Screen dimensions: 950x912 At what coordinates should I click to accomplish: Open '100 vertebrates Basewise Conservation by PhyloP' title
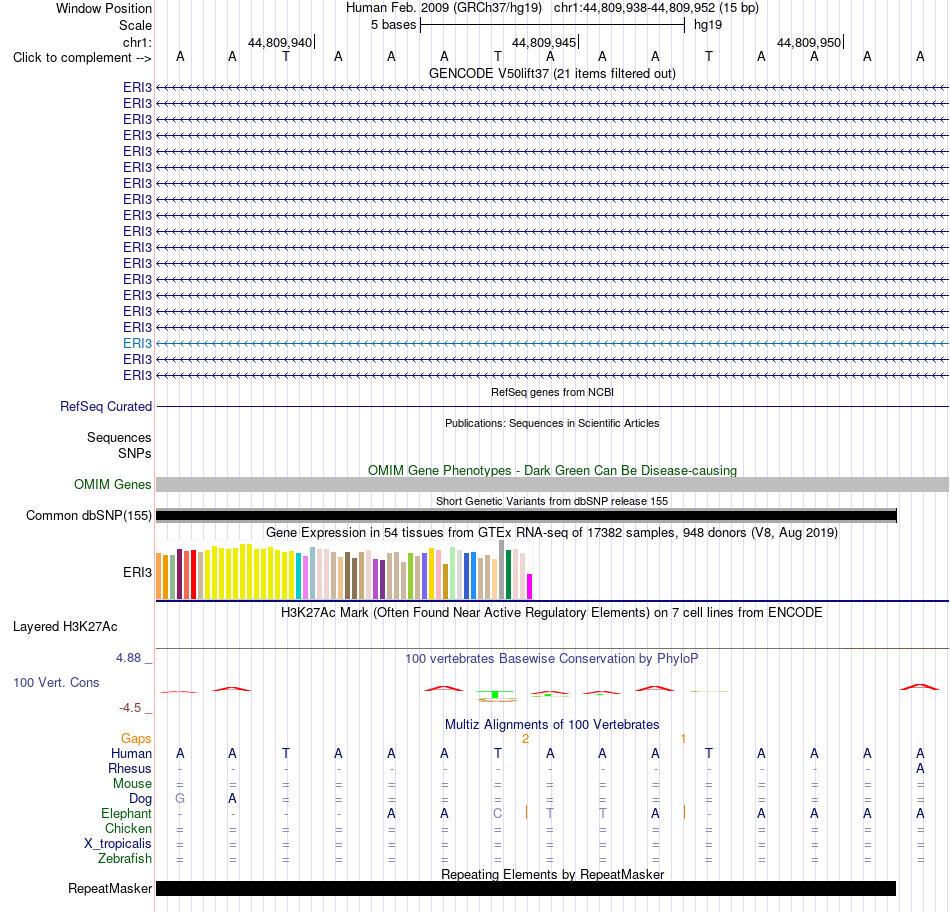tap(552, 659)
